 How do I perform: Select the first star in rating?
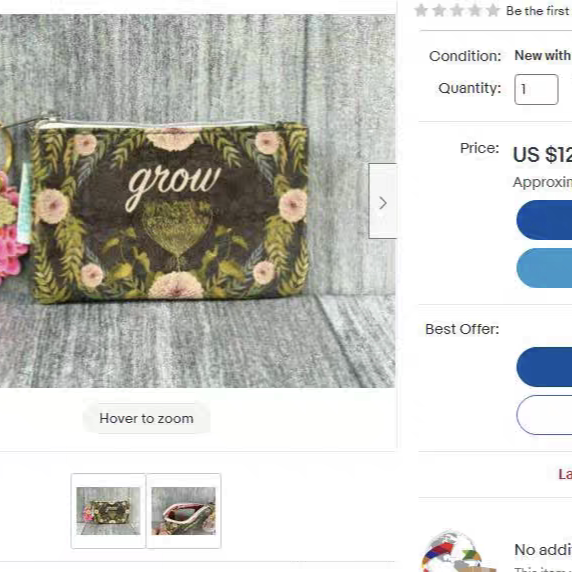(x=421, y=11)
